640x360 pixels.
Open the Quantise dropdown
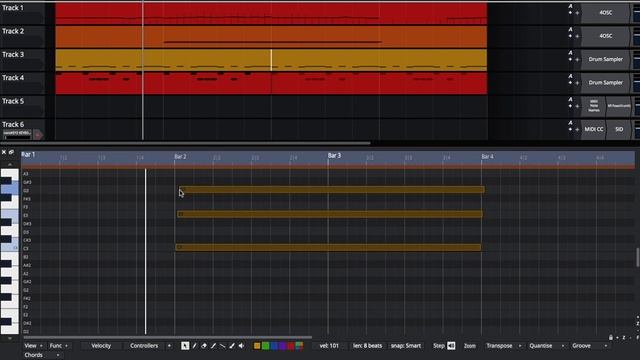pos(546,346)
